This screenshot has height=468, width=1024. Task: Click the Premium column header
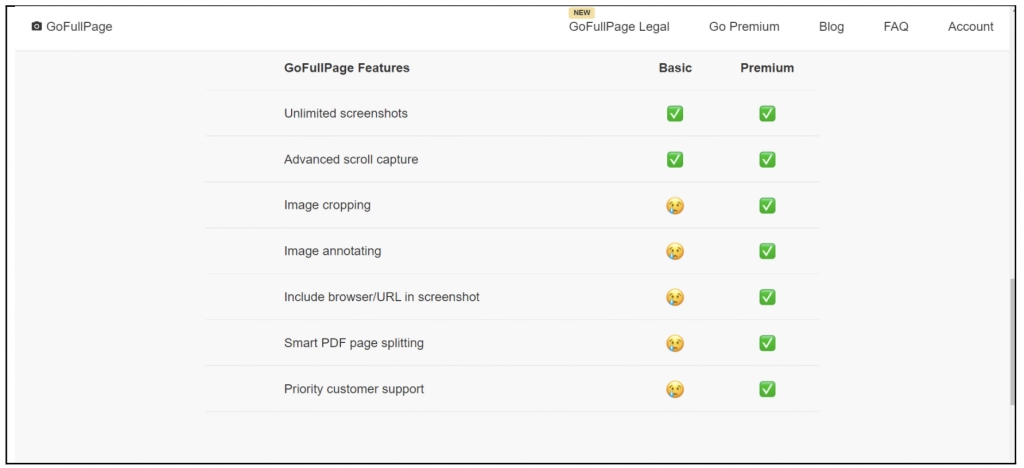767,68
